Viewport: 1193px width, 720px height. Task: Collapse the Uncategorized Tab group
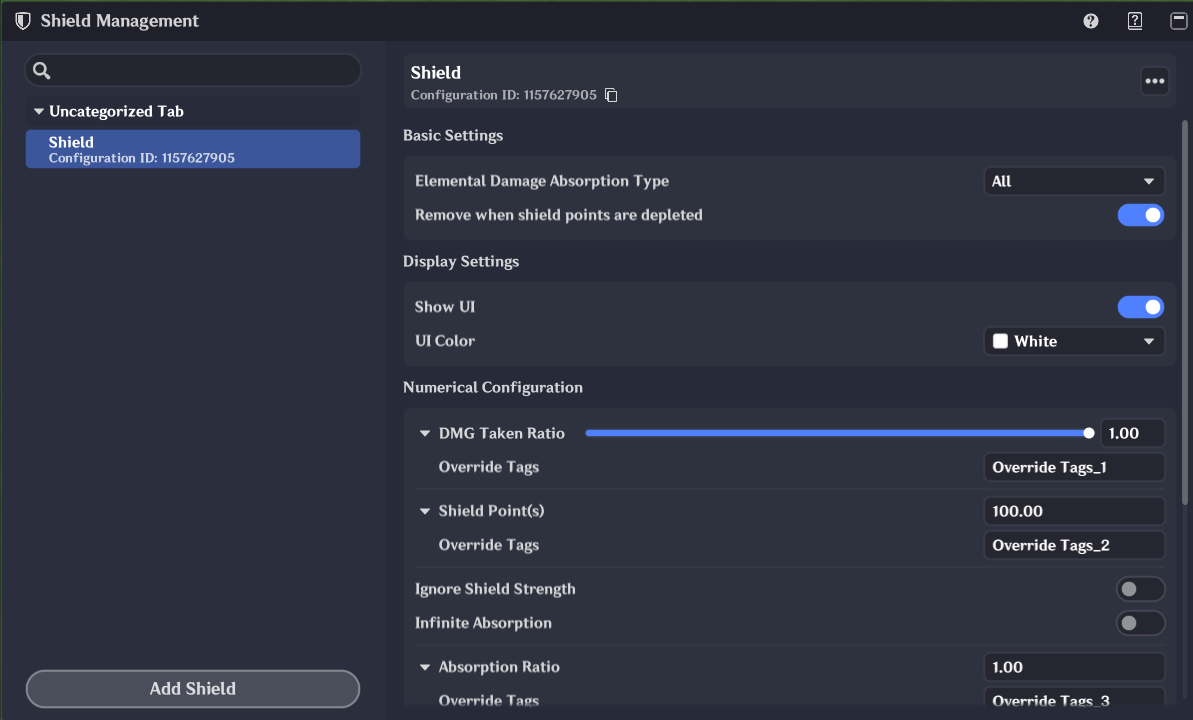pos(39,112)
